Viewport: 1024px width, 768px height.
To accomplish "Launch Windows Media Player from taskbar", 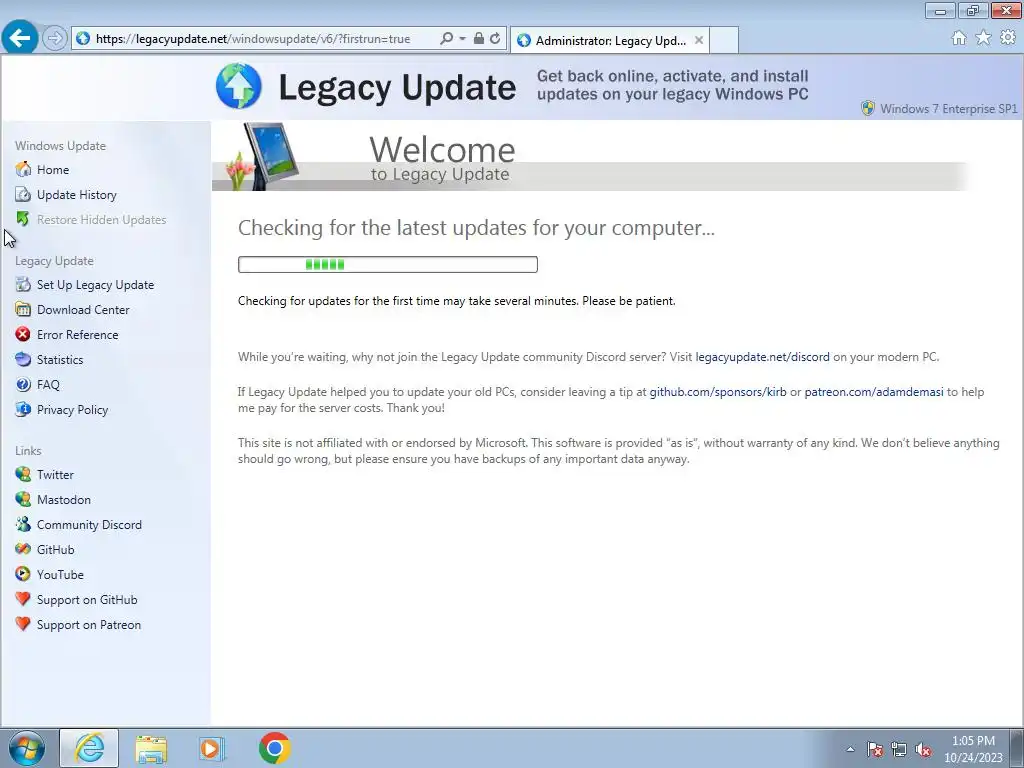I will pos(212,748).
